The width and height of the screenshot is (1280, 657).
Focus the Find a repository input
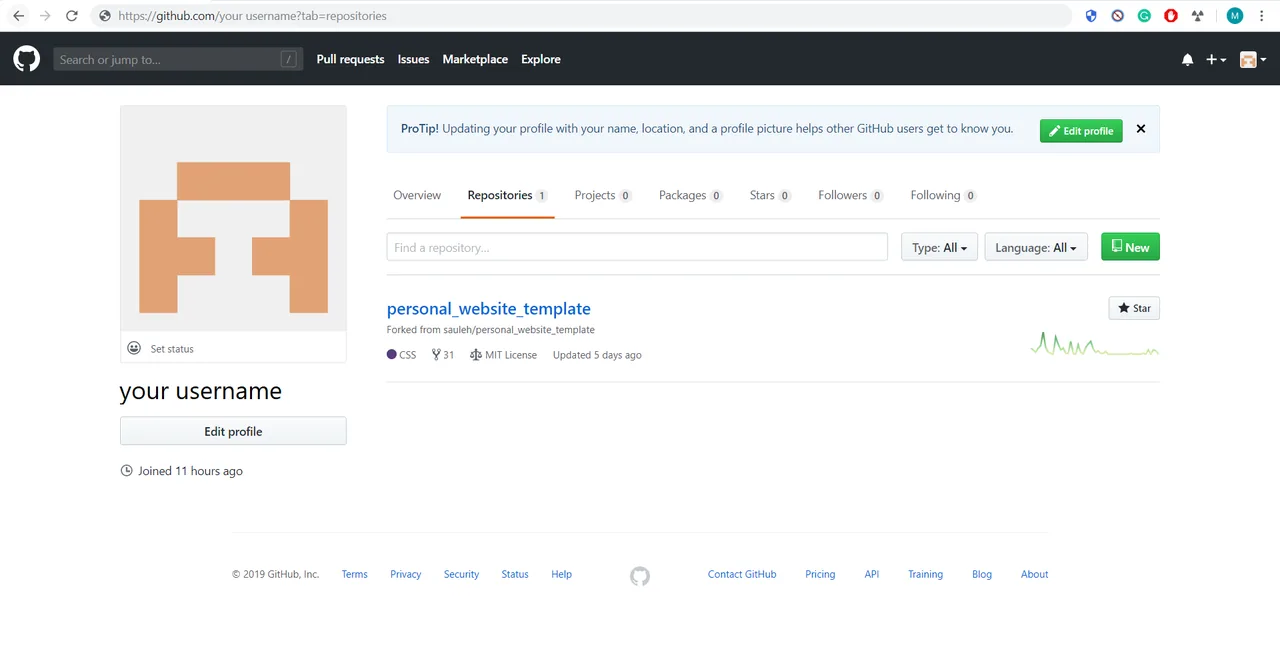pyautogui.click(x=637, y=247)
